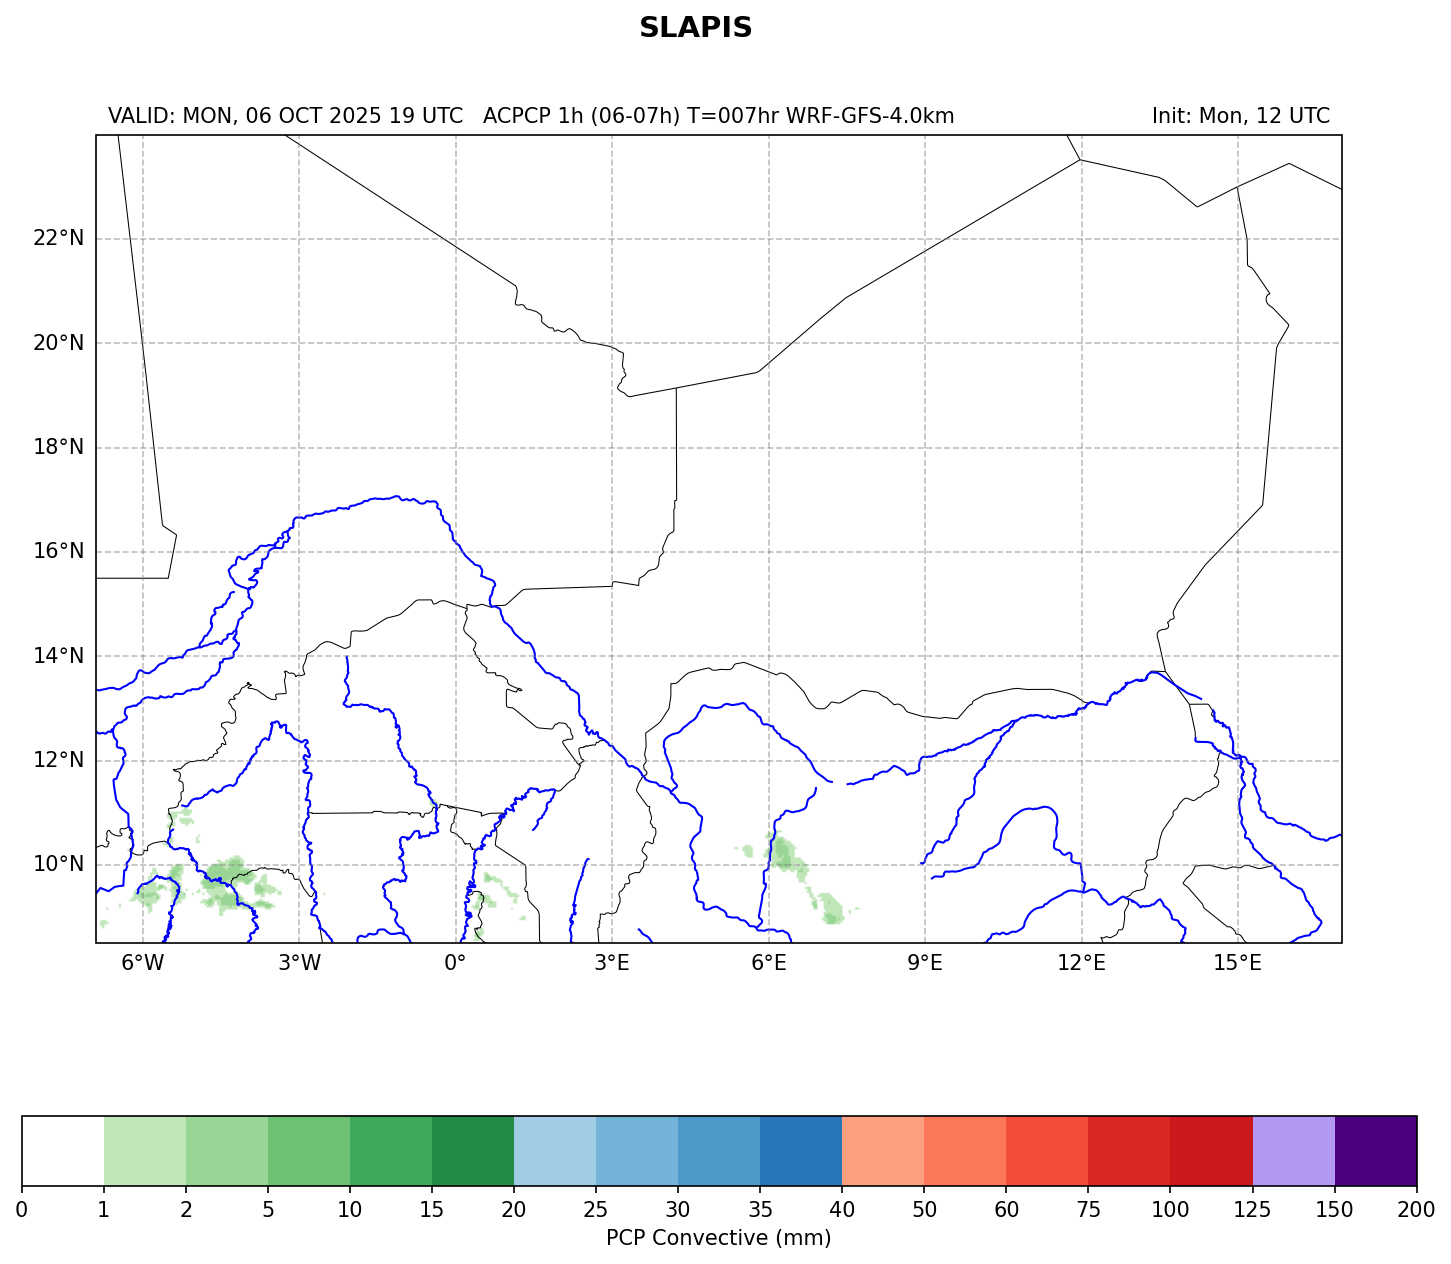This screenshot has height=1264, width=1451.
Task: Click the SLAPIS title text
Action: point(695,28)
